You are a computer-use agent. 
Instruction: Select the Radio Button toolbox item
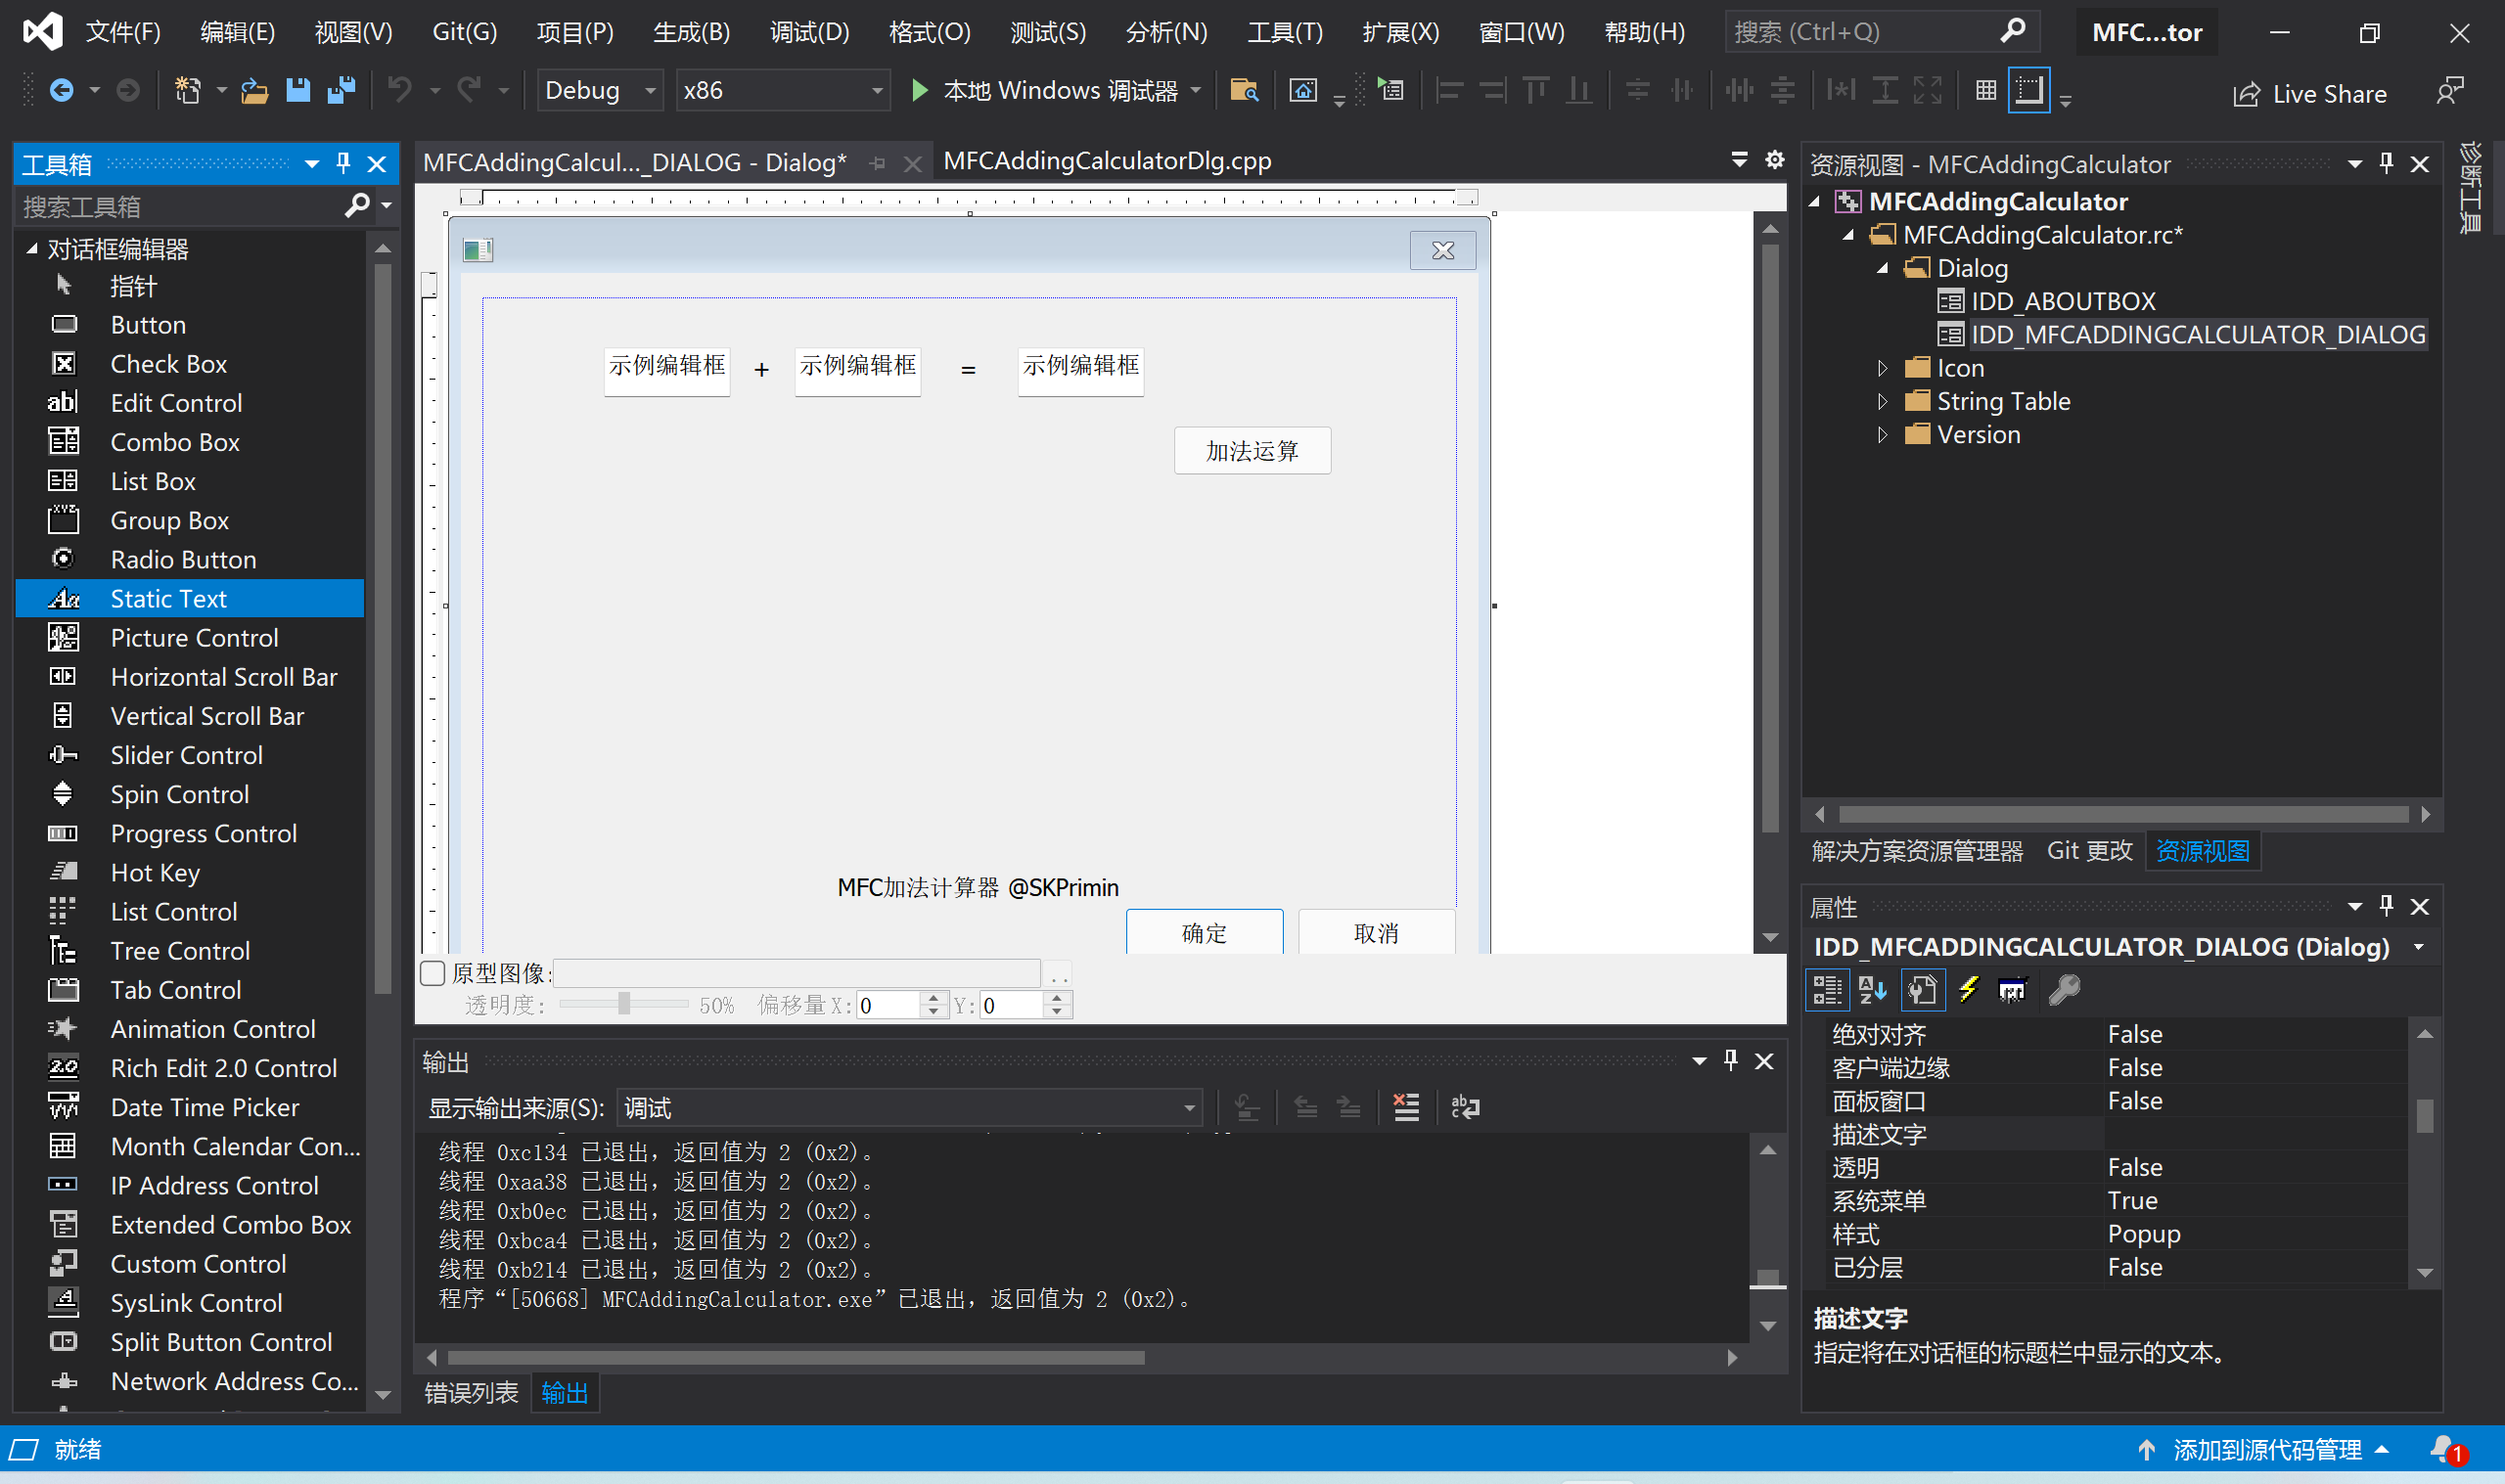click(183, 560)
